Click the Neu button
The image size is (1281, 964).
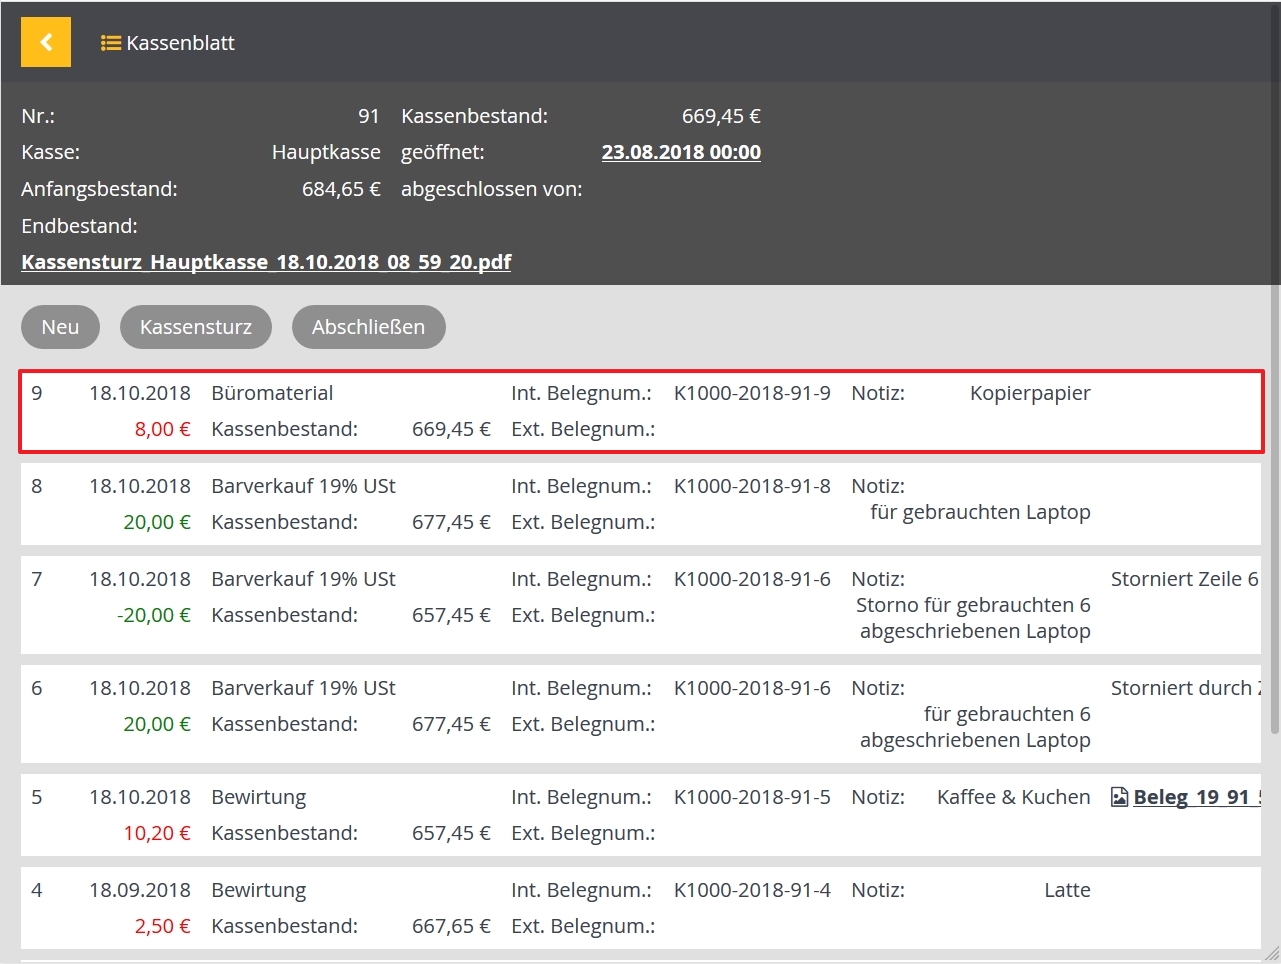tap(60, 327)
